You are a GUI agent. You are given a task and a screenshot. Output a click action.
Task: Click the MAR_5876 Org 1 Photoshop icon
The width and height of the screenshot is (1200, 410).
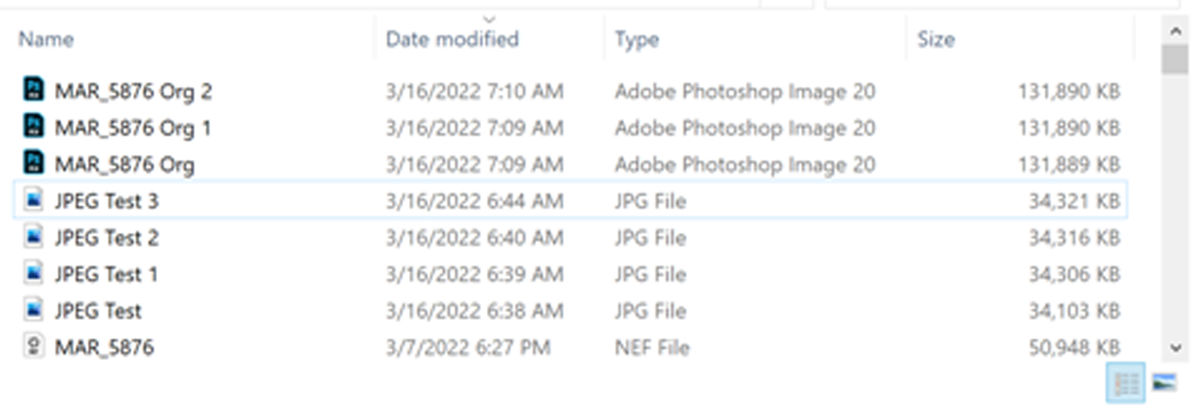(33, 127)
